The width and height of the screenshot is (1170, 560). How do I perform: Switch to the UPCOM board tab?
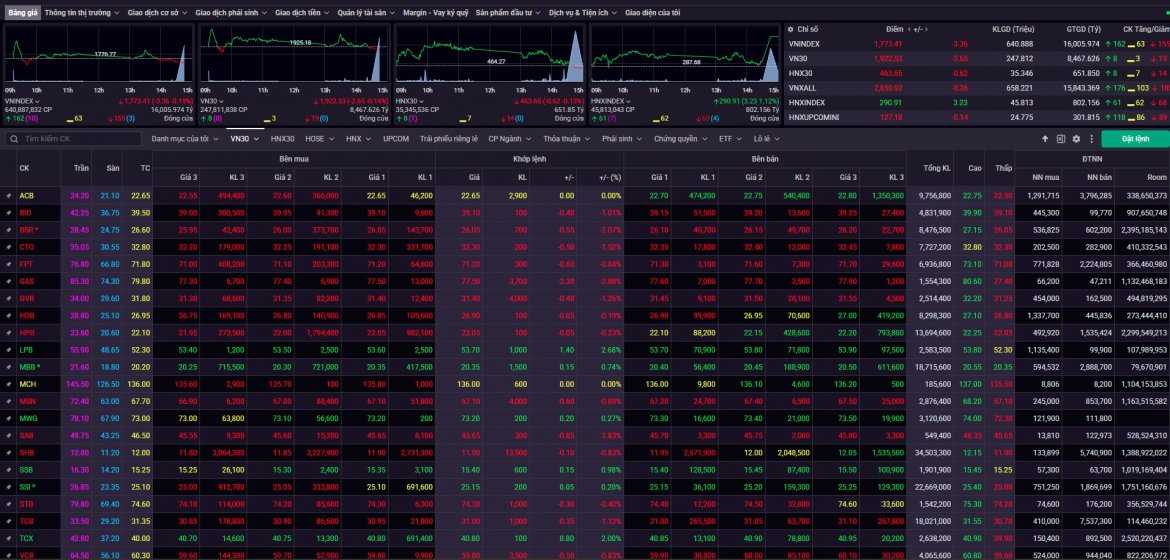pos(395,139)
